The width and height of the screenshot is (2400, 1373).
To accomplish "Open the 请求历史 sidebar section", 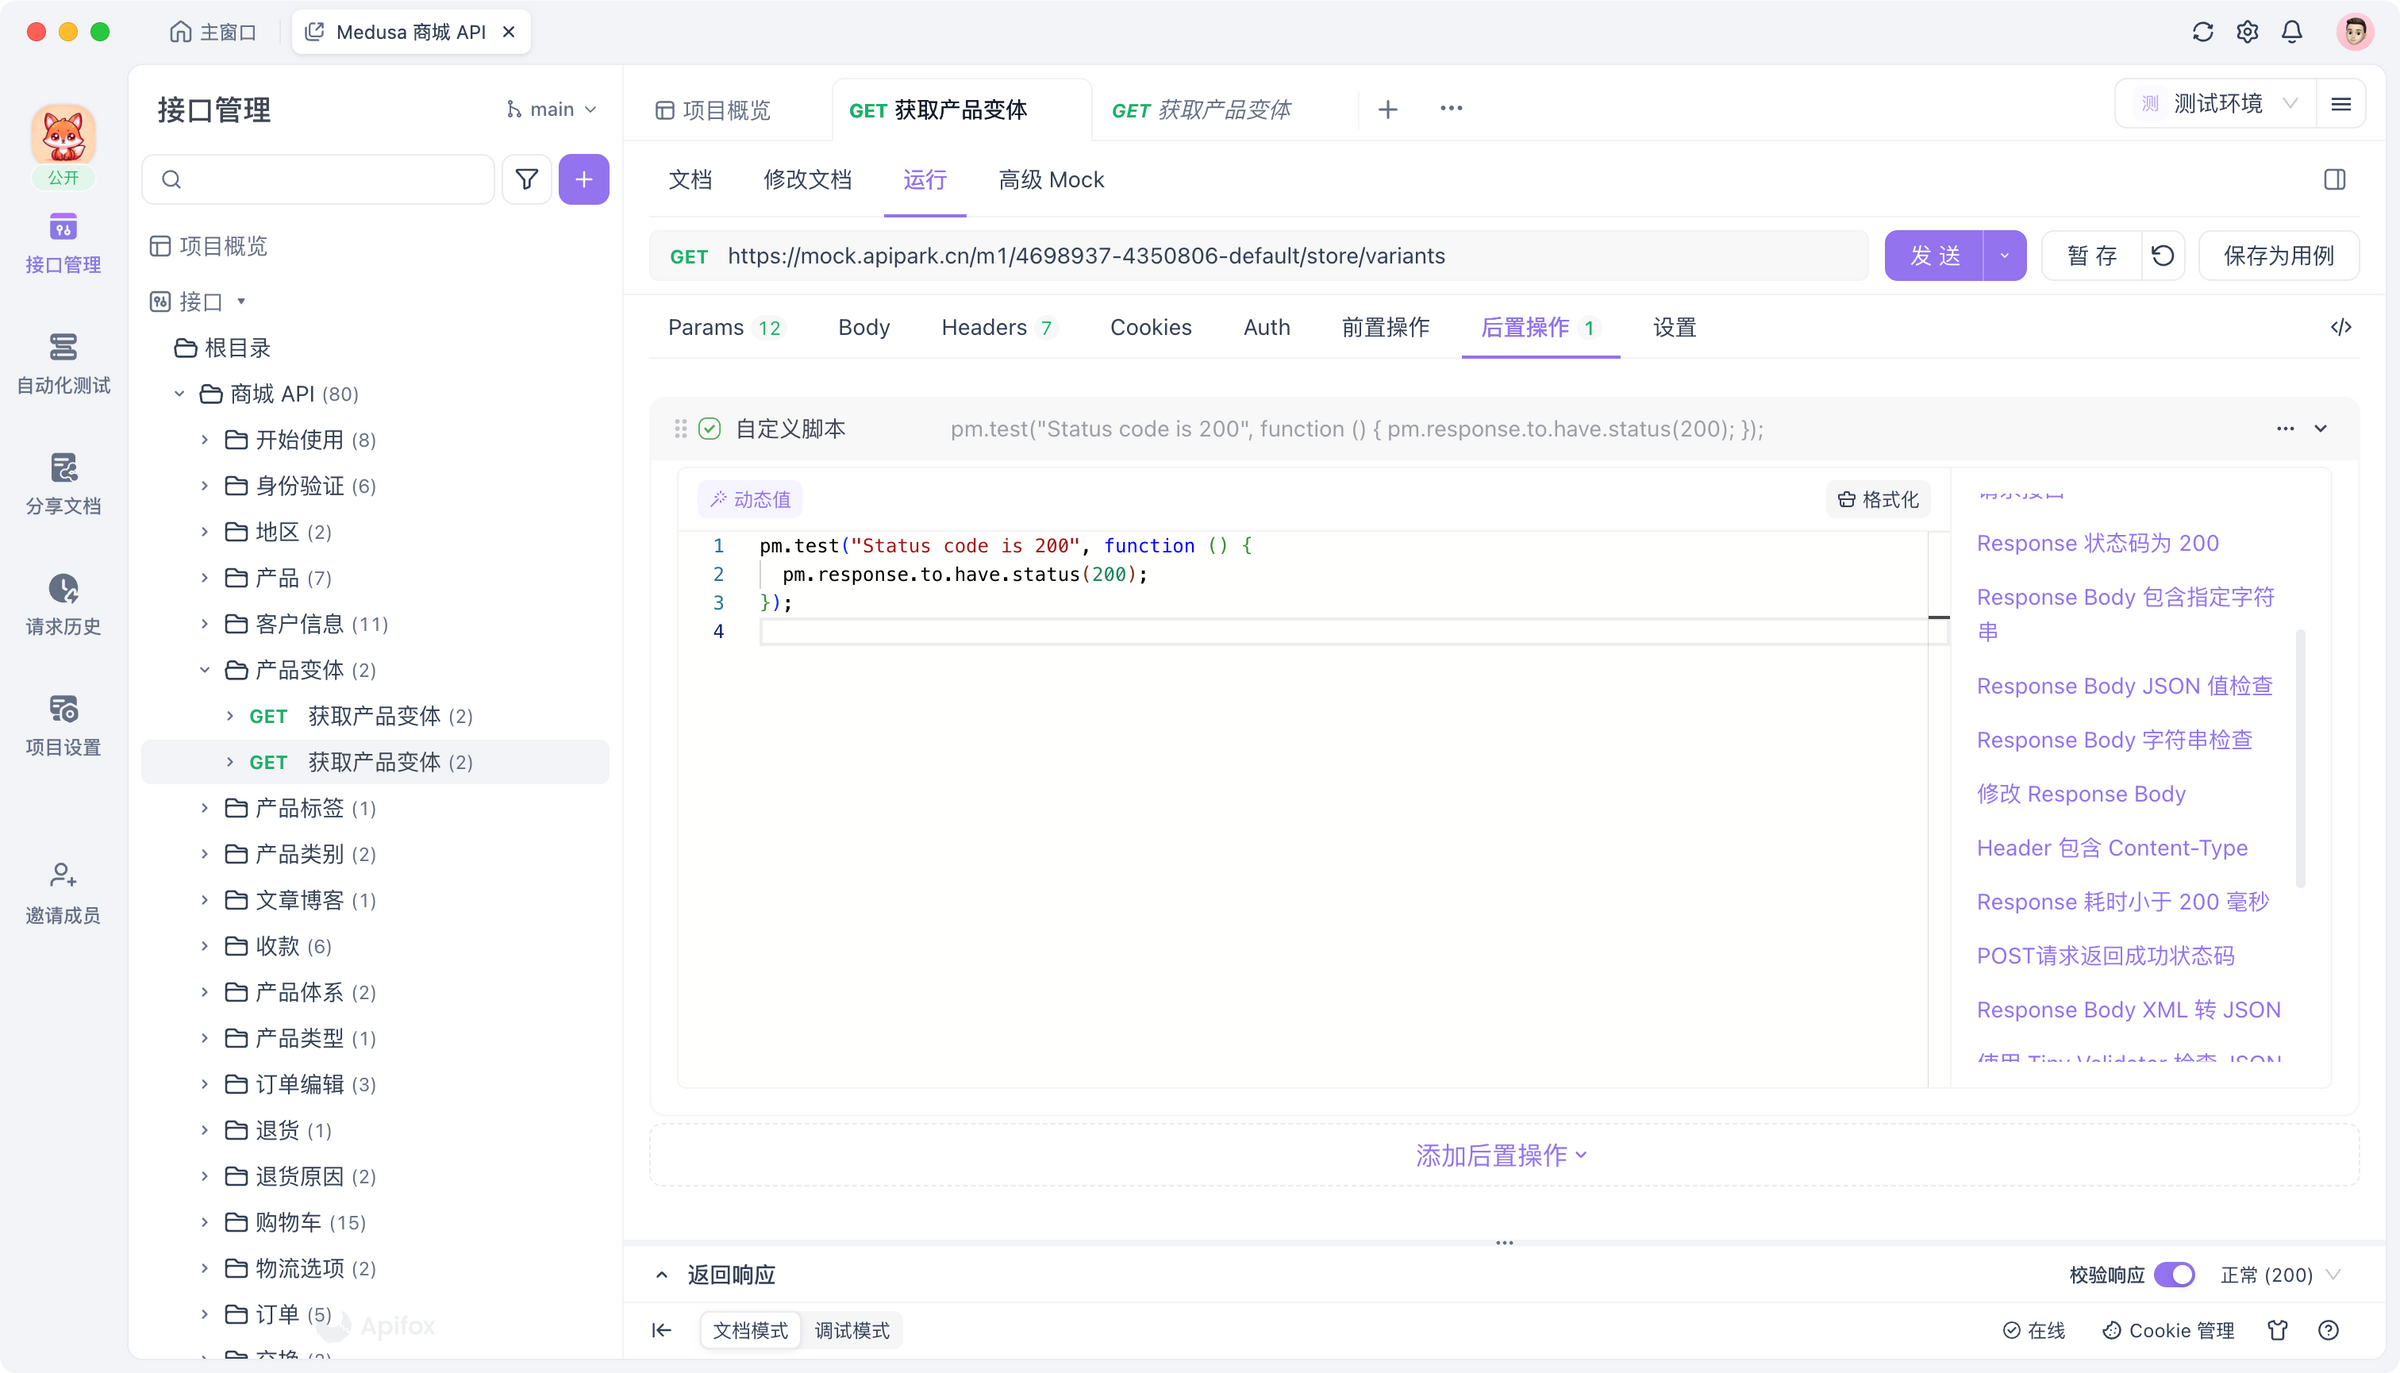I will 63,603.
